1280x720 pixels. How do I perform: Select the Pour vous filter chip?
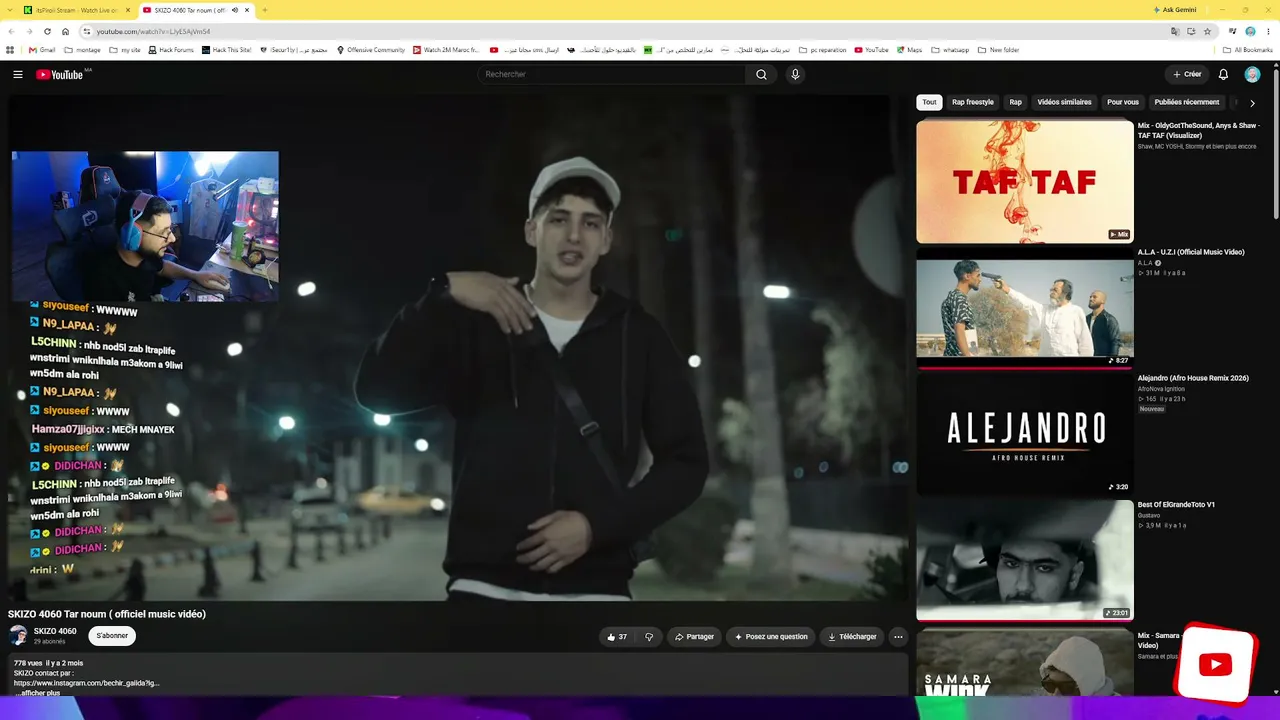pos(1123,102)
